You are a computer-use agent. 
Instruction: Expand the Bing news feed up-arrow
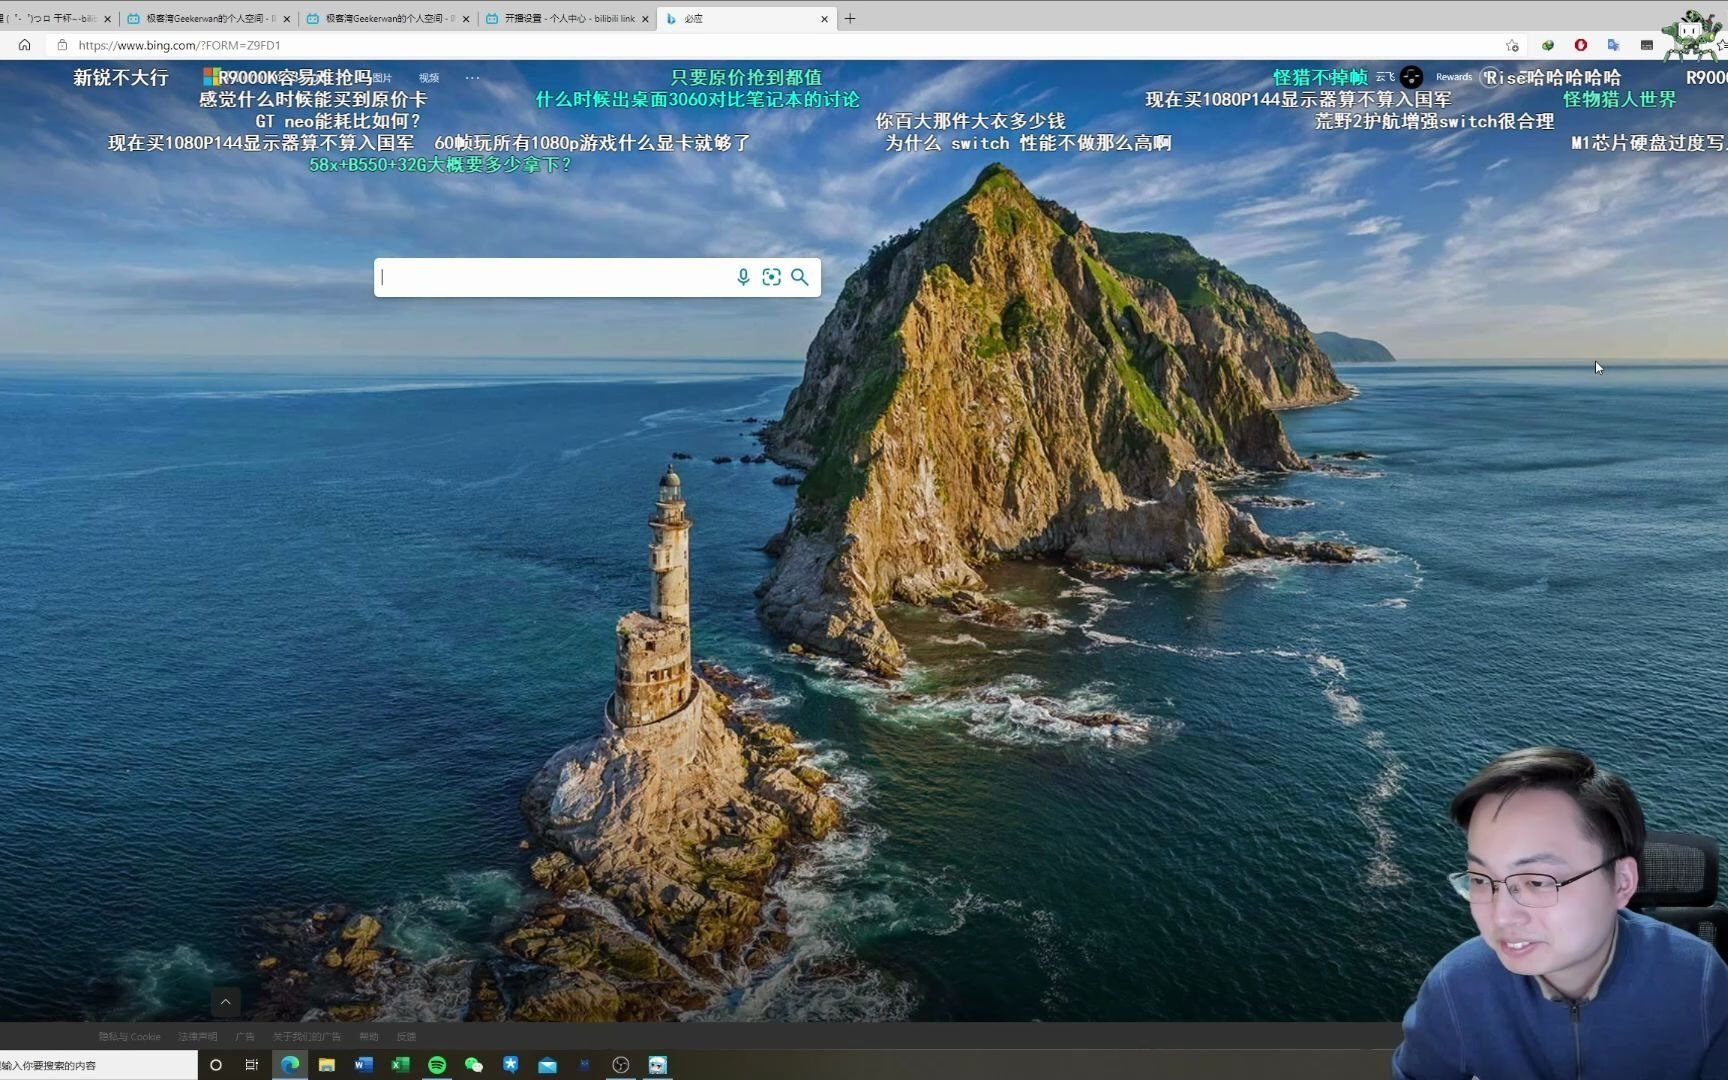point(226,1001)
